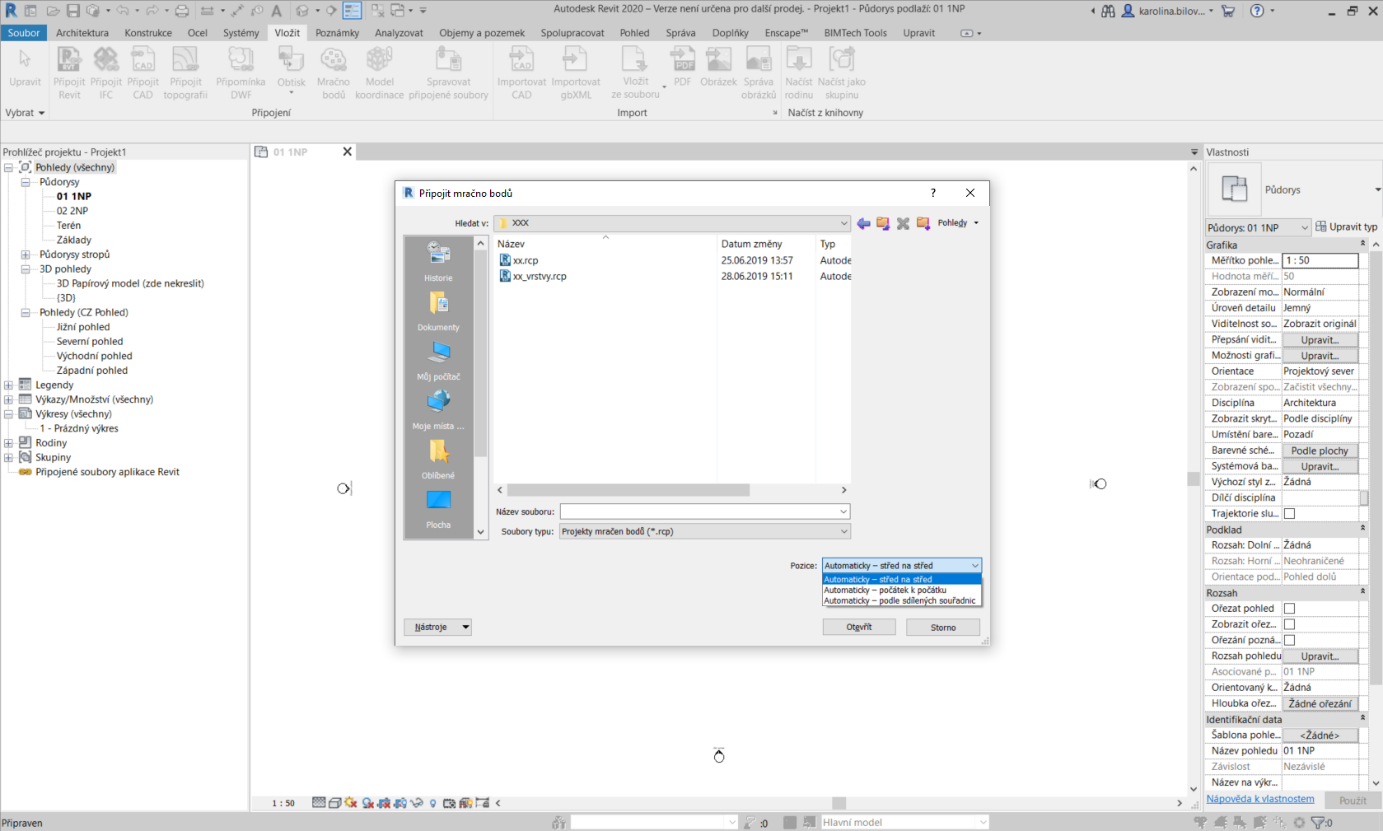This screenshot has width=1383, height=831.
Task: Click the save icon in quick access toolbar
Action: point(73,11)
